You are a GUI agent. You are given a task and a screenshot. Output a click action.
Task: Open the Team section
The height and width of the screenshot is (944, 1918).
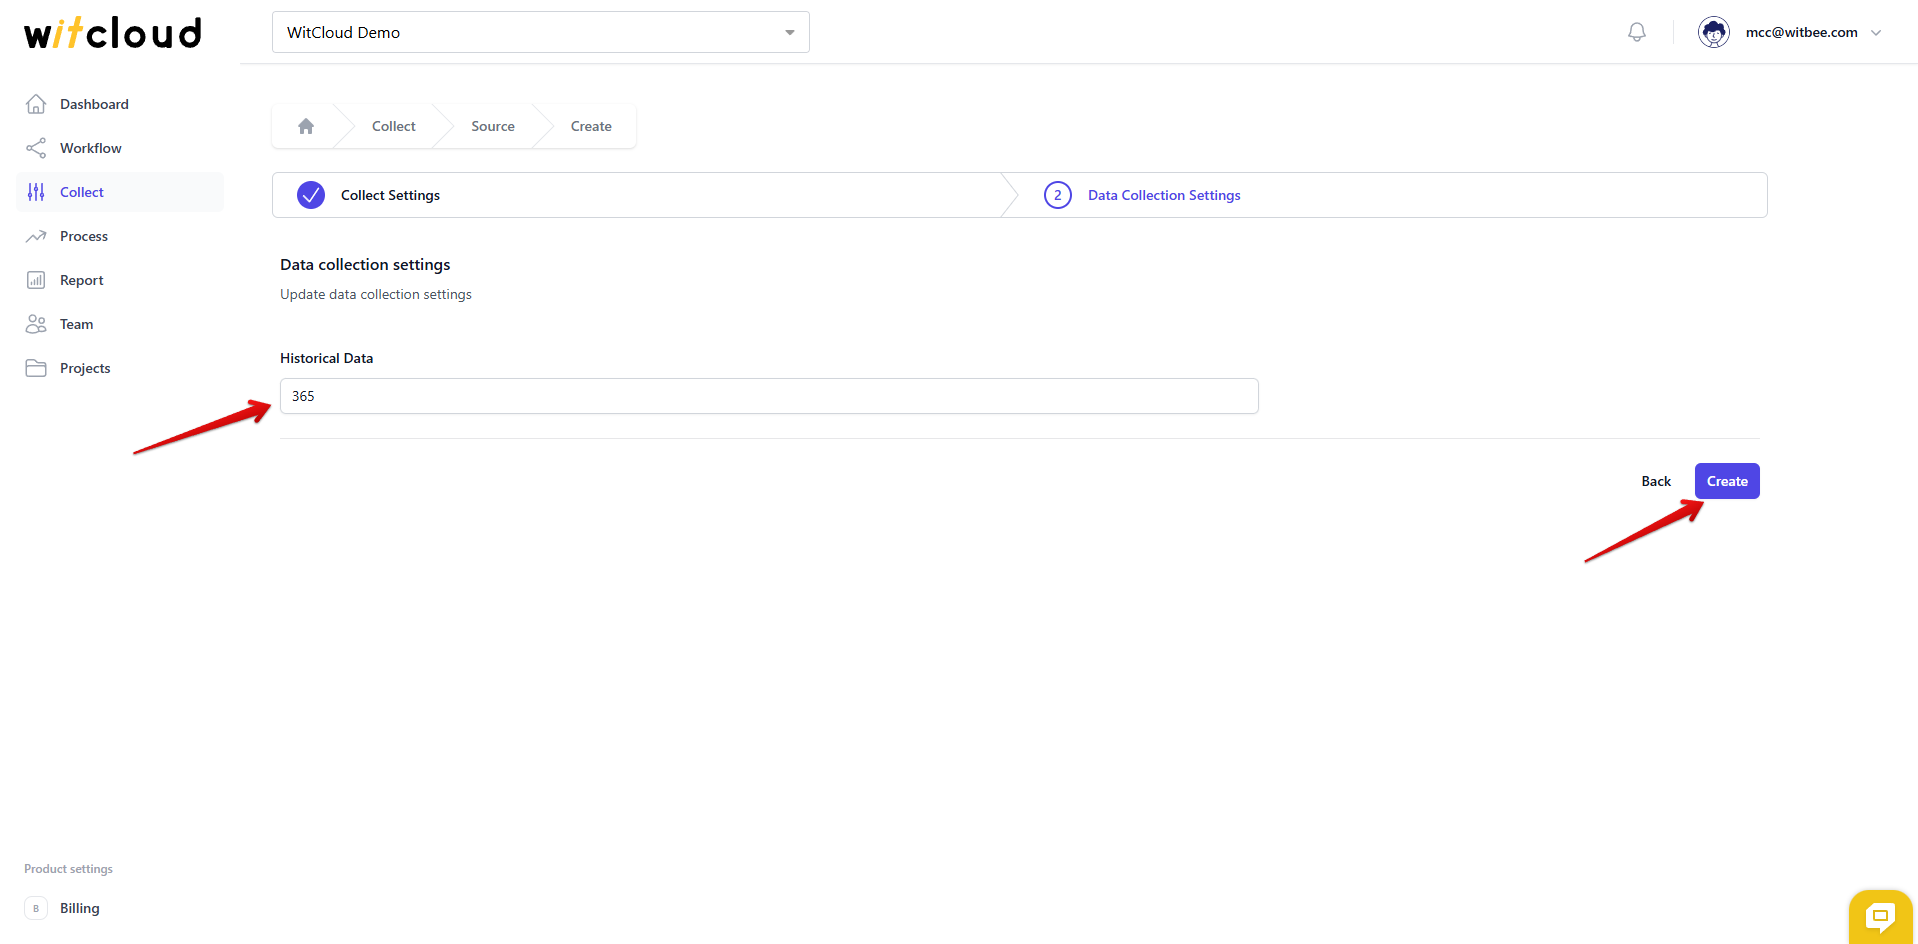(x=77, y=324)
